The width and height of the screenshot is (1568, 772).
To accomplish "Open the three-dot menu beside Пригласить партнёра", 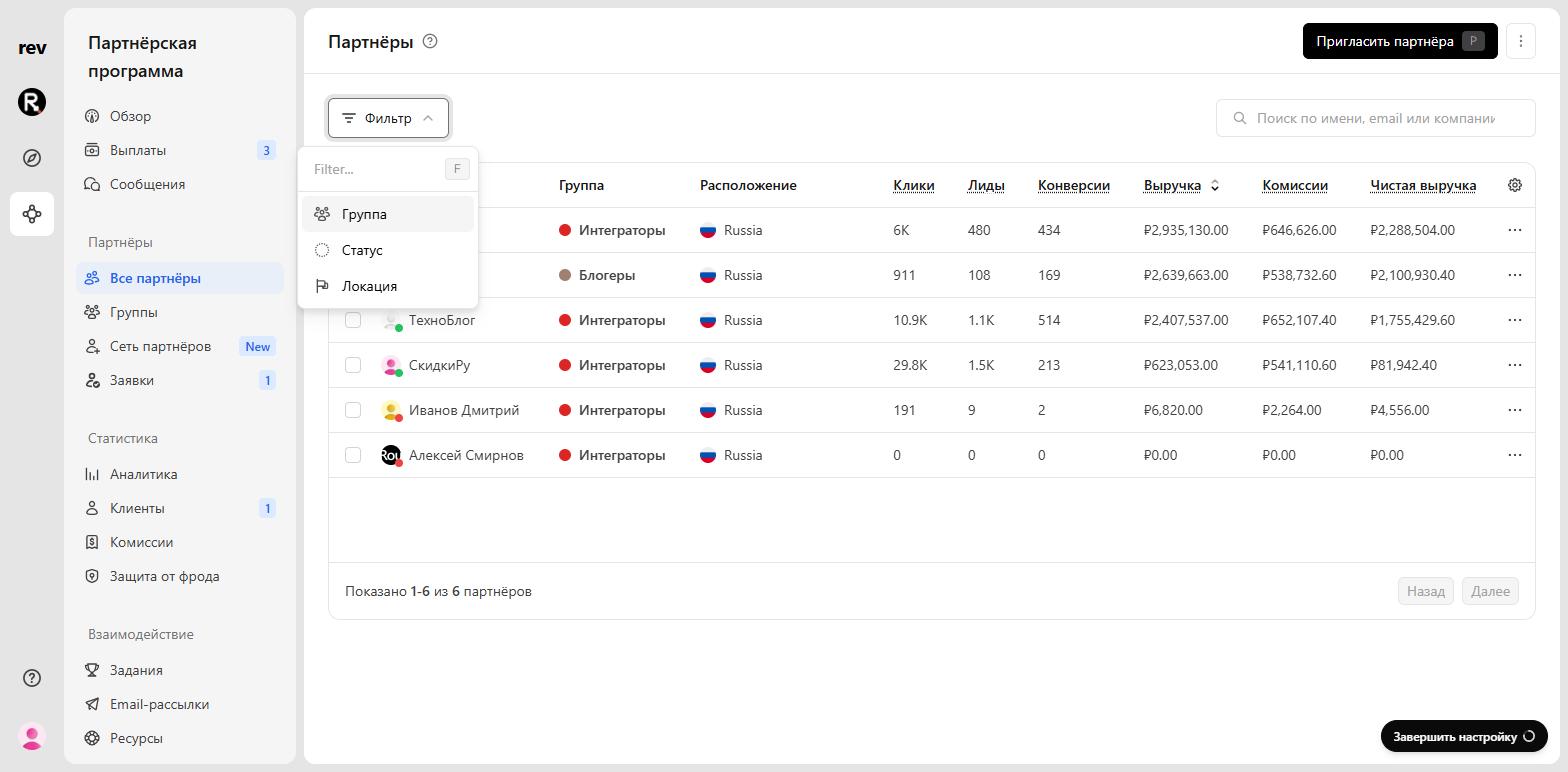I will (x=1520, y=41).
